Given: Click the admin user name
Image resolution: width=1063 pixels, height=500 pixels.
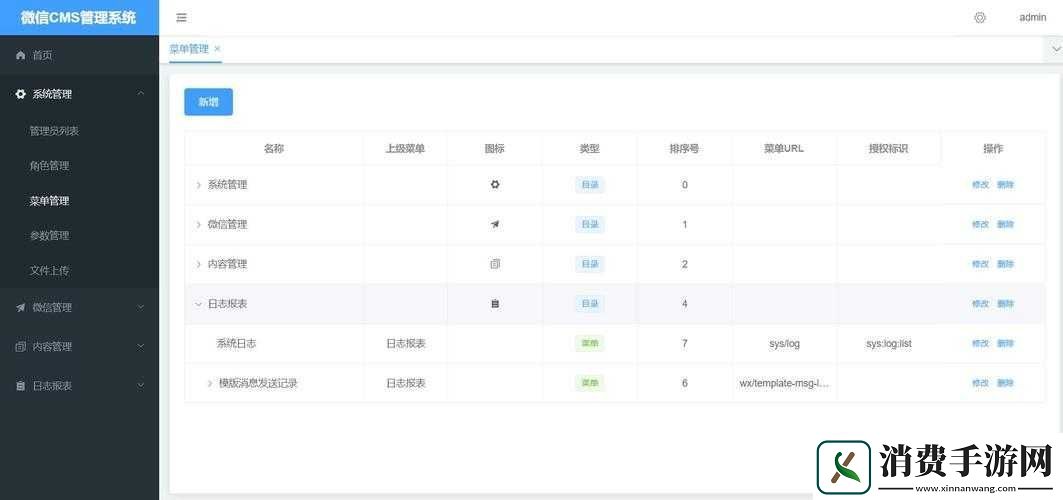Looking at the screenshot, I should pos(1032,18).
